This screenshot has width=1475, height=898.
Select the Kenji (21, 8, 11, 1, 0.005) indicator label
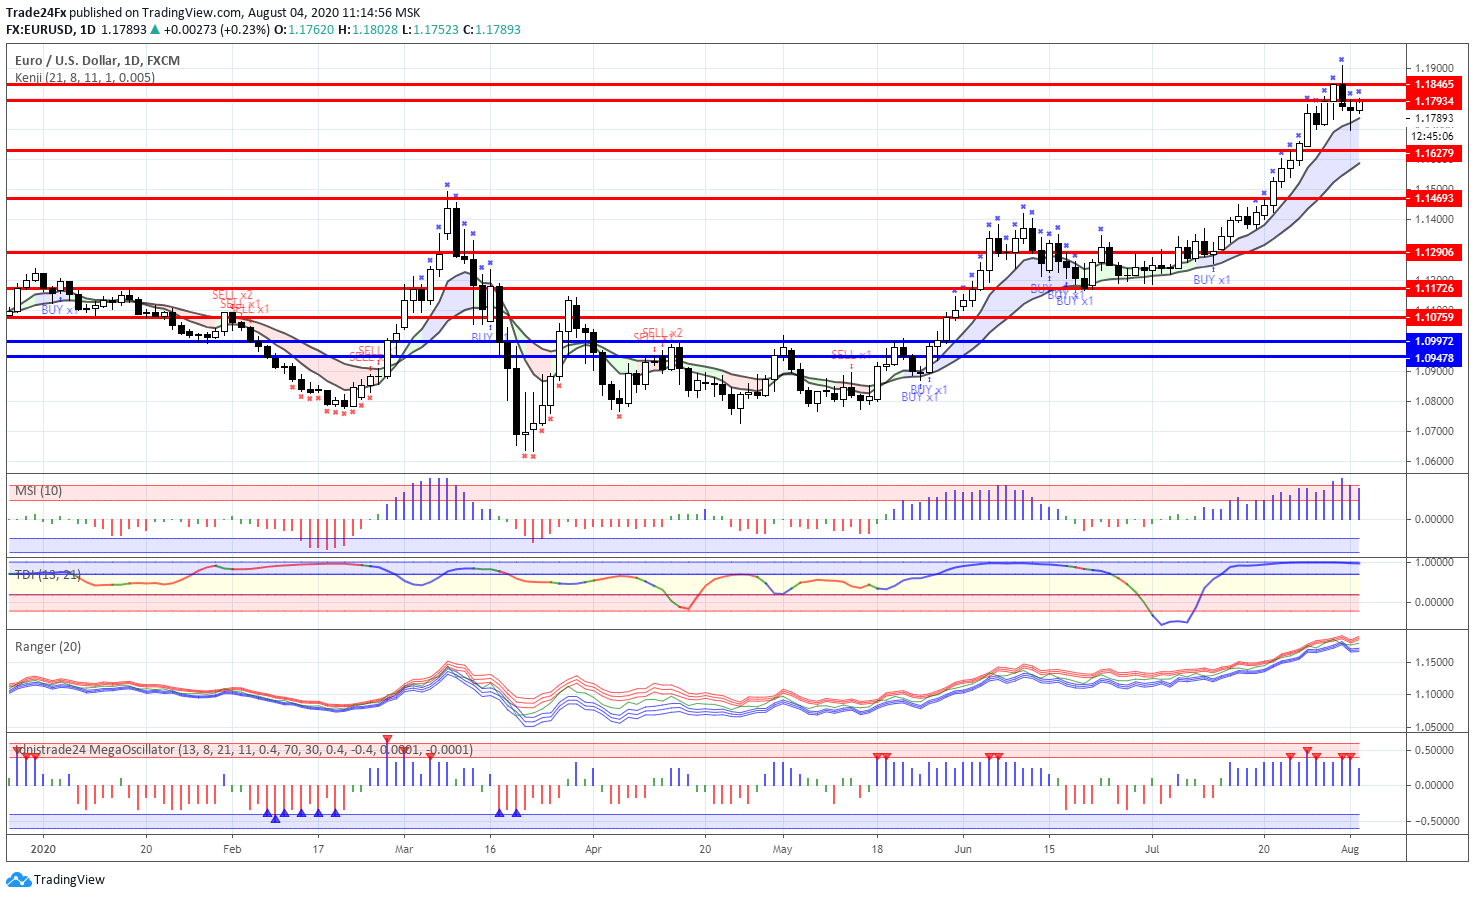(x=85, y=77)
